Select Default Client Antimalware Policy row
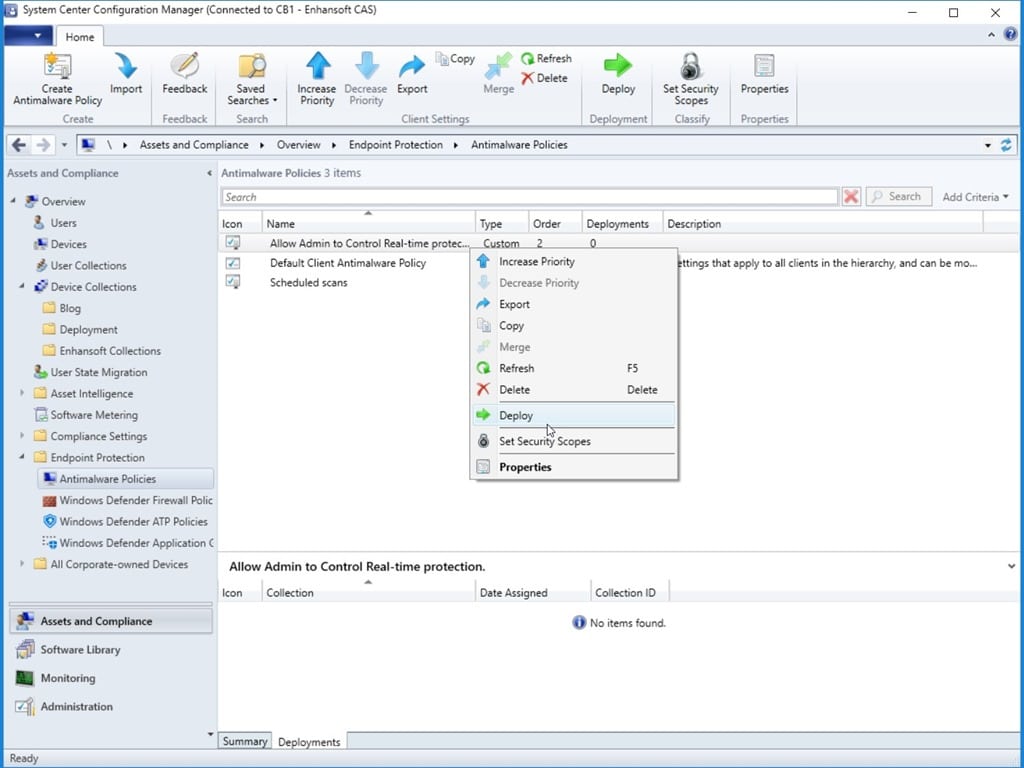1024x768 pixels. (347, 263)
